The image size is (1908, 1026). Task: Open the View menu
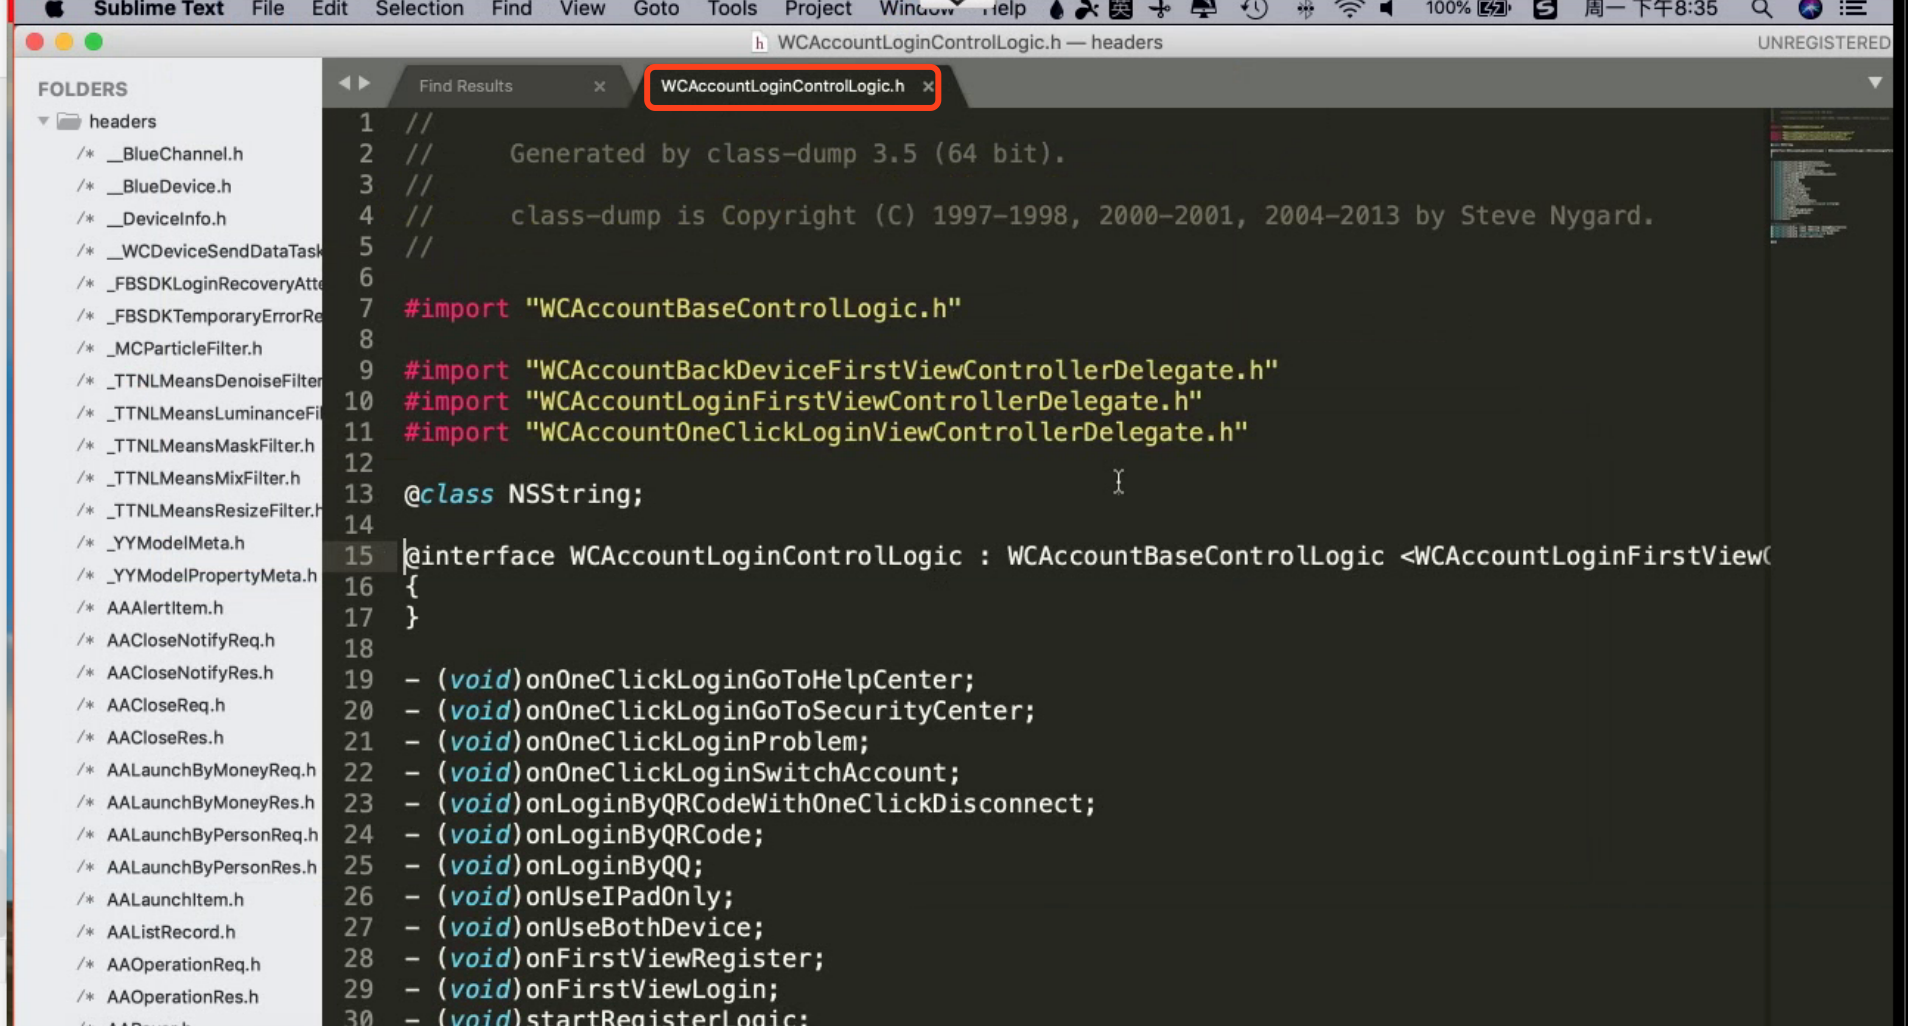tap(582, 9)
